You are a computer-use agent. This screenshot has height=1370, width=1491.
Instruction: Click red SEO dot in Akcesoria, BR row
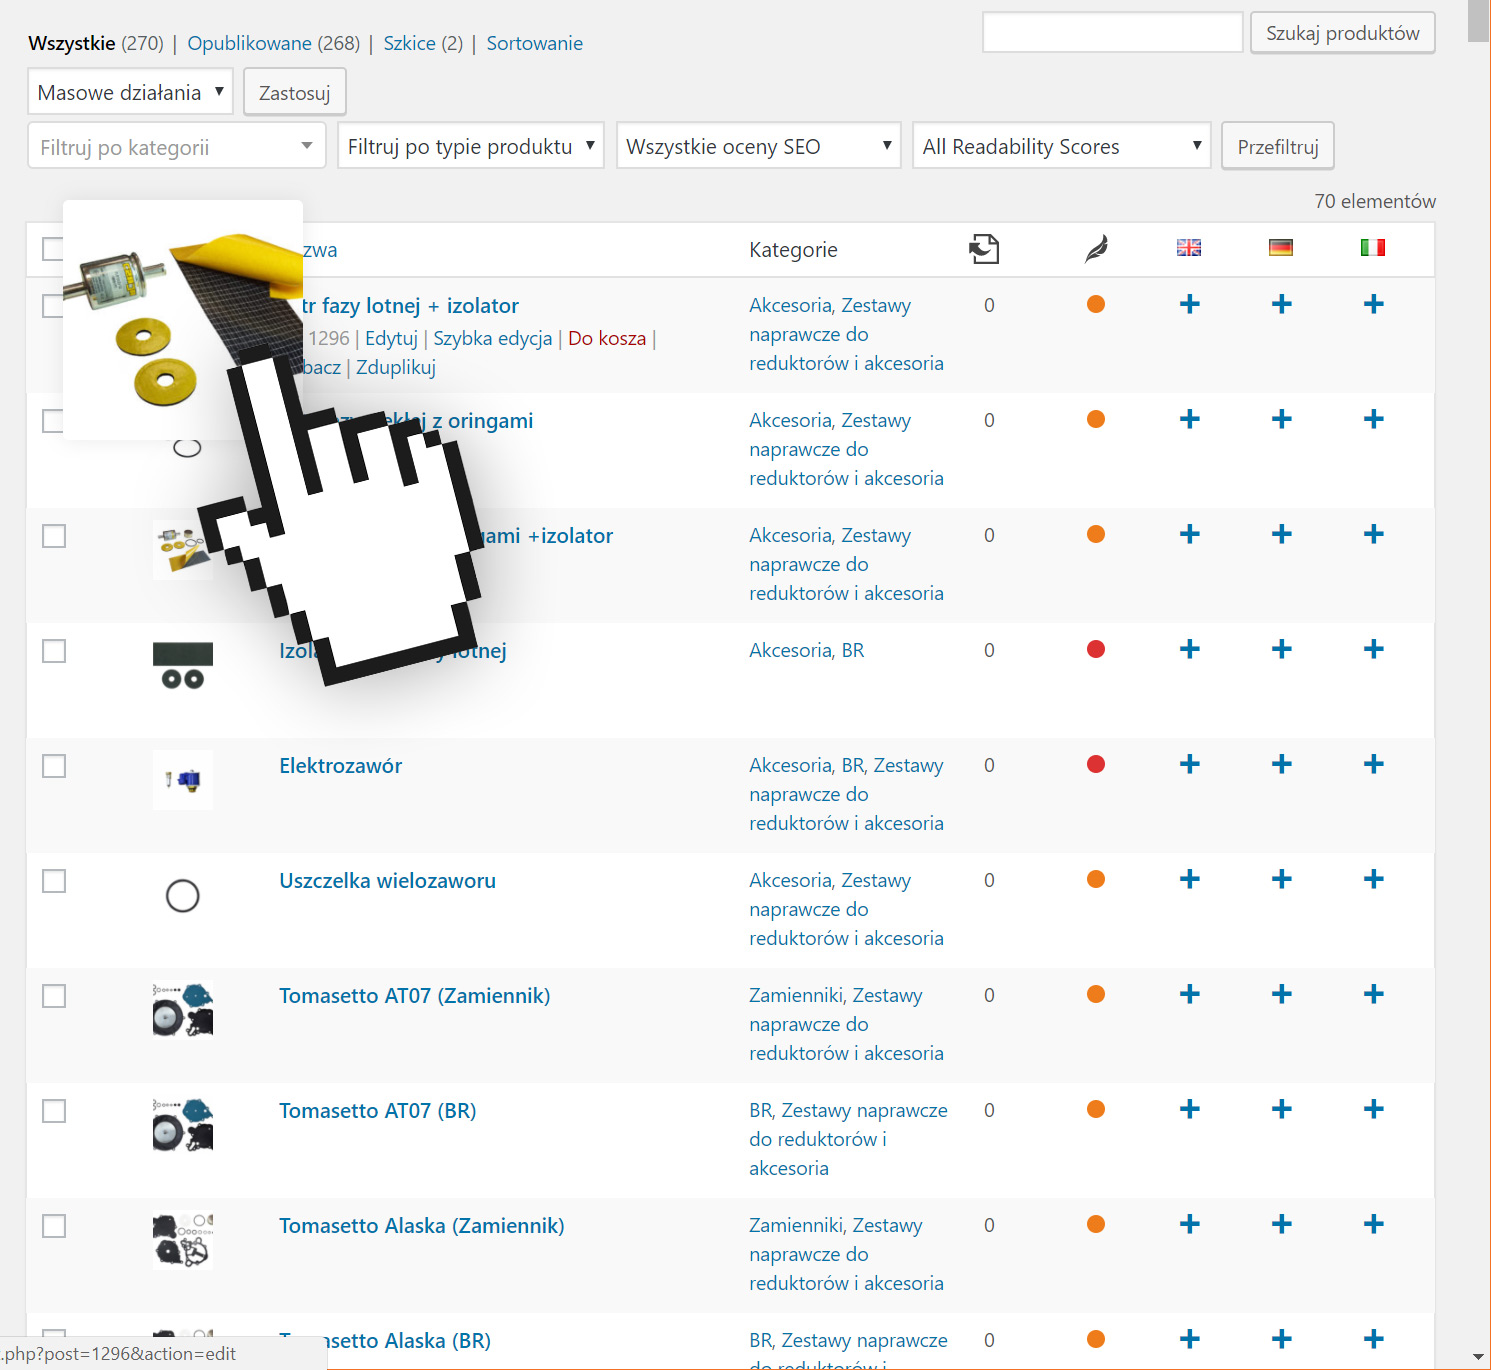[1096, 649]
